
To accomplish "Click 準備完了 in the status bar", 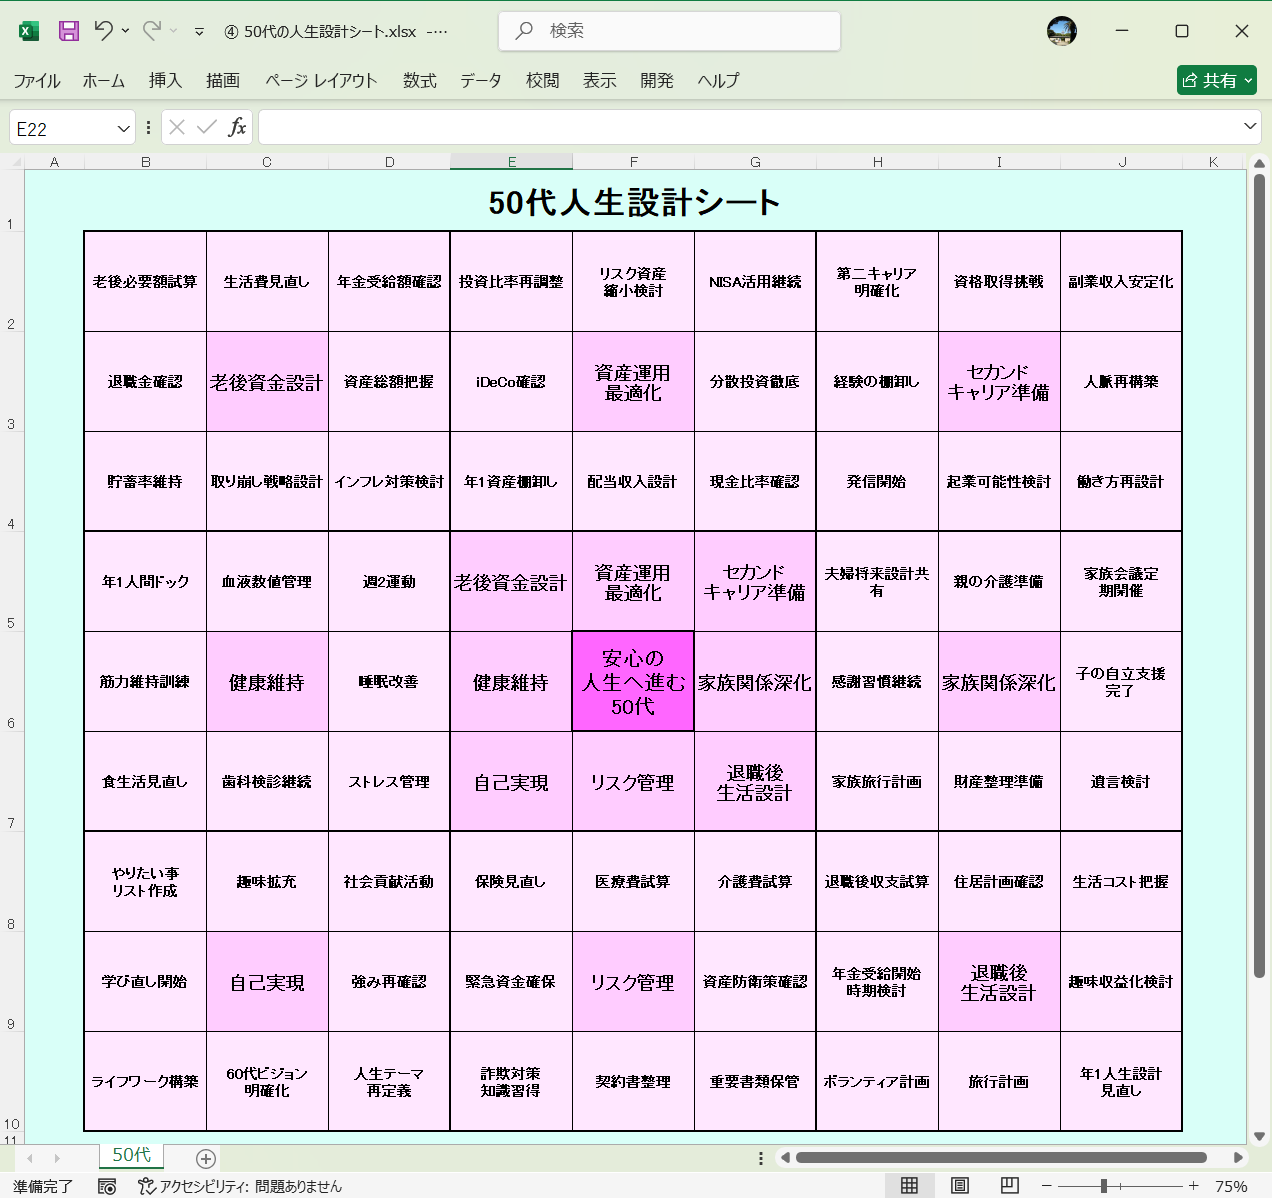I will pos(41,1187).
